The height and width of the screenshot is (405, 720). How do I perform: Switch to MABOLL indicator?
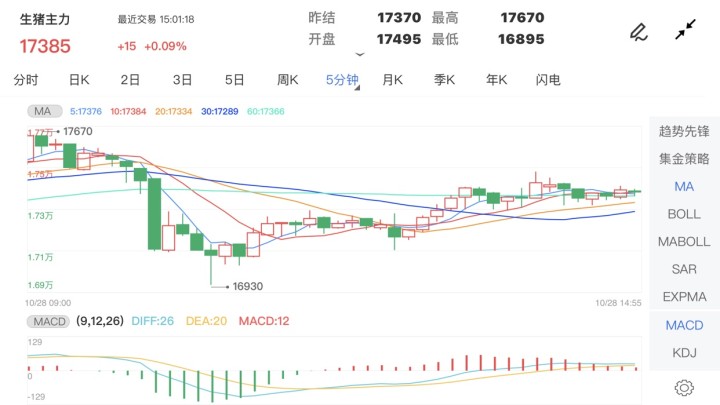point(684,242)
